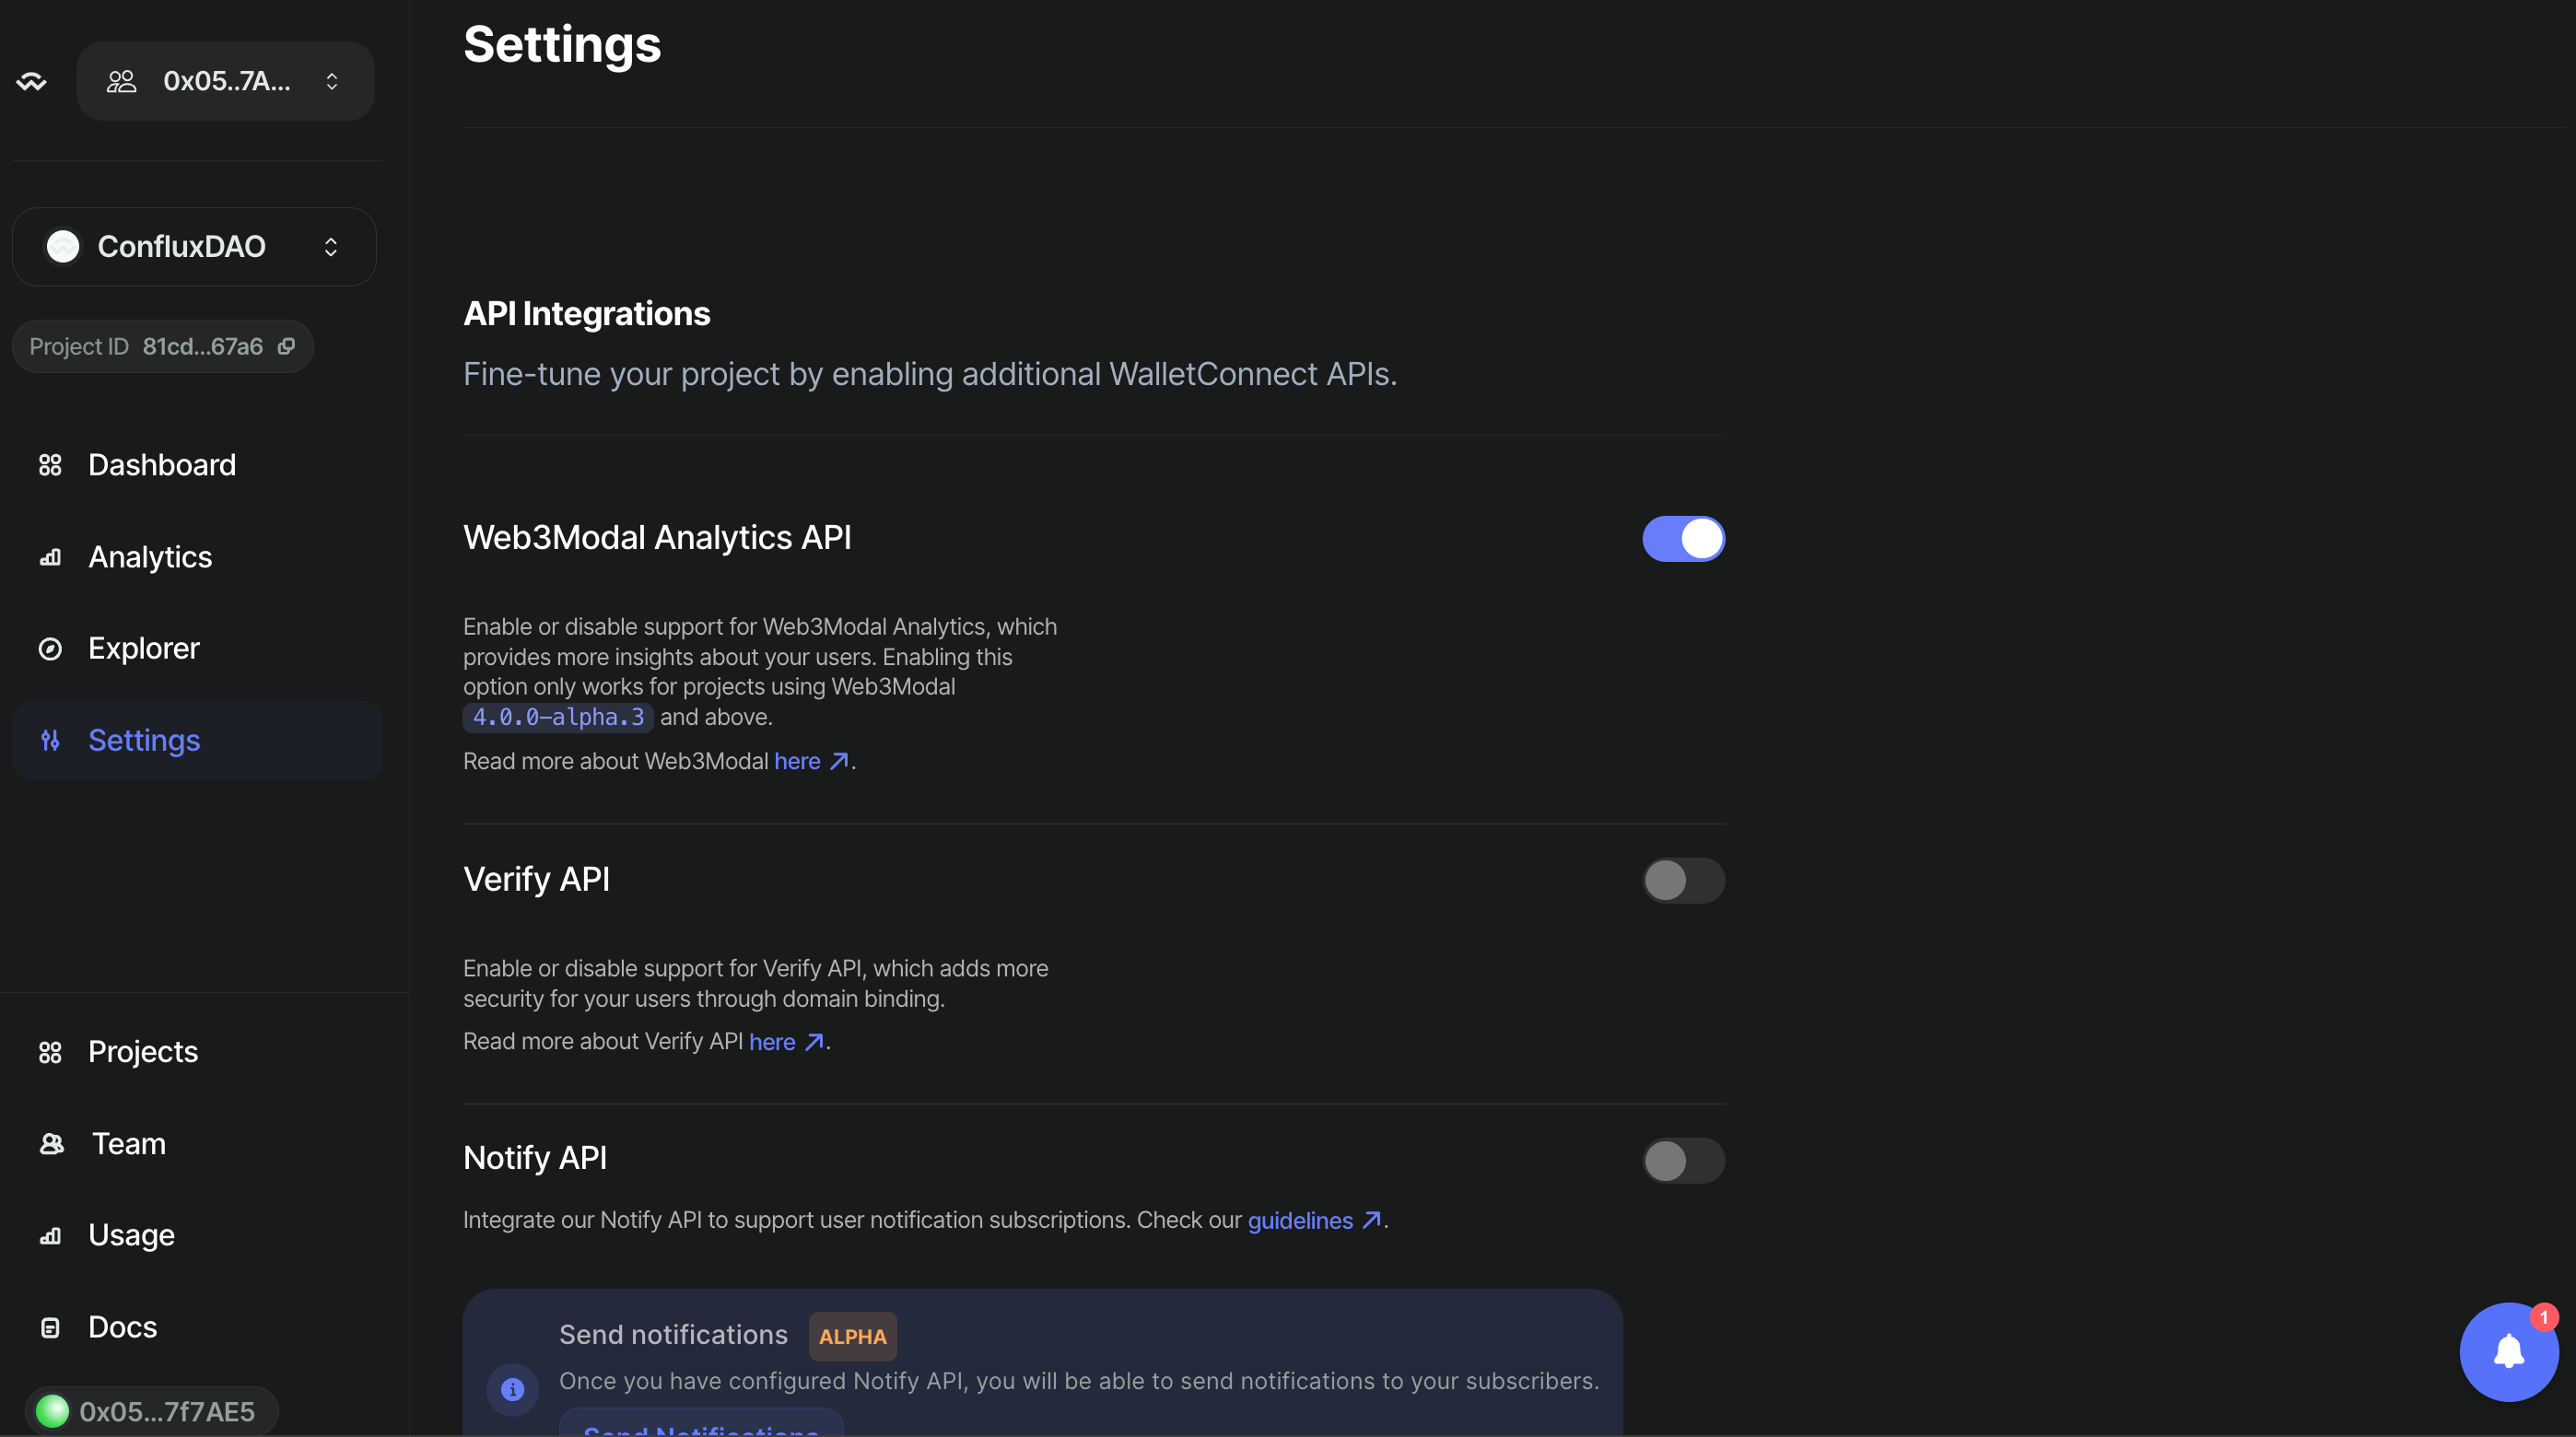Open Explorer via its compass icon
This screenshot has height=1437, width=2576.
tap(51, 649)
